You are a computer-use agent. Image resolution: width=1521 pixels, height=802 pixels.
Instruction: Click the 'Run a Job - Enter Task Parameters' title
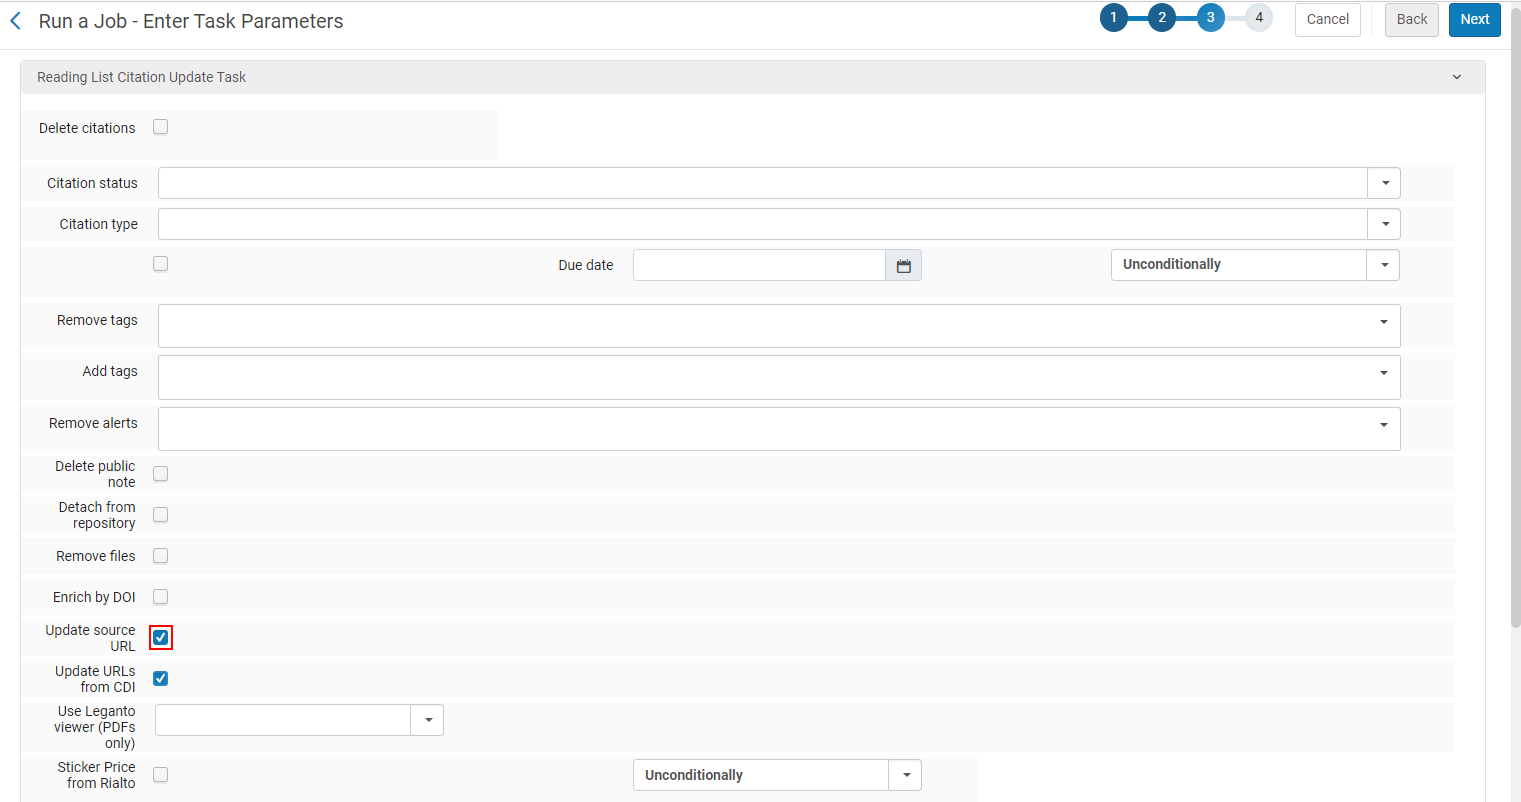pyautogui.click(x=191, y=21)
